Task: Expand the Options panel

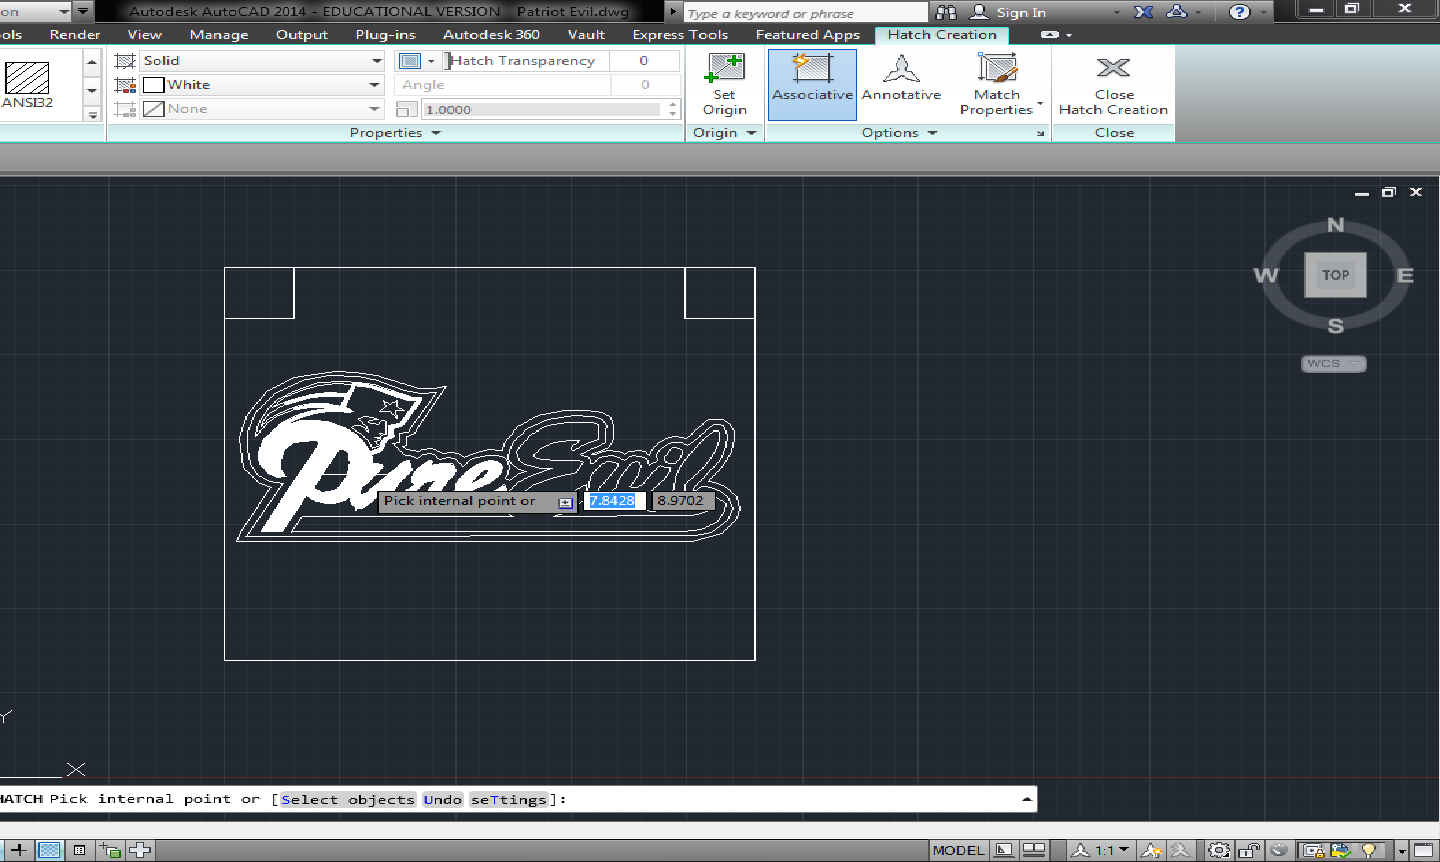Action: click(900, 132)
